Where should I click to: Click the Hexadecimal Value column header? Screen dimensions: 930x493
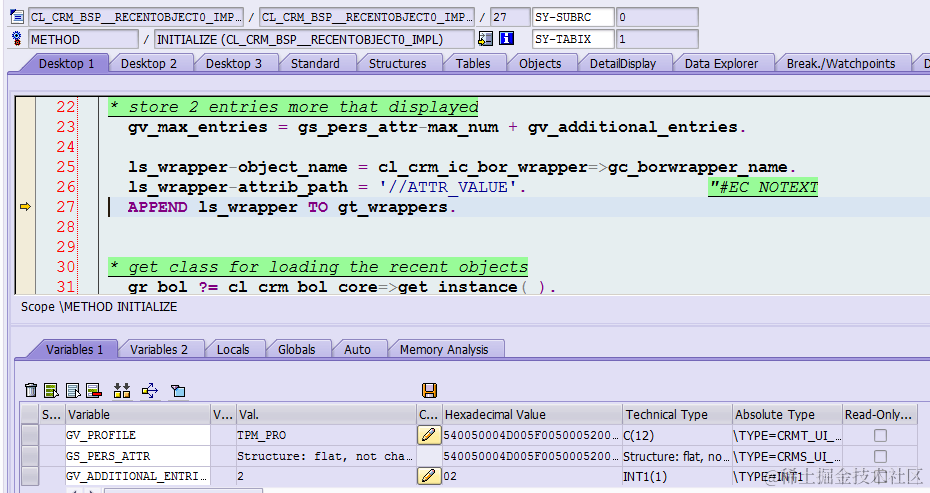[x=532, y=415]
